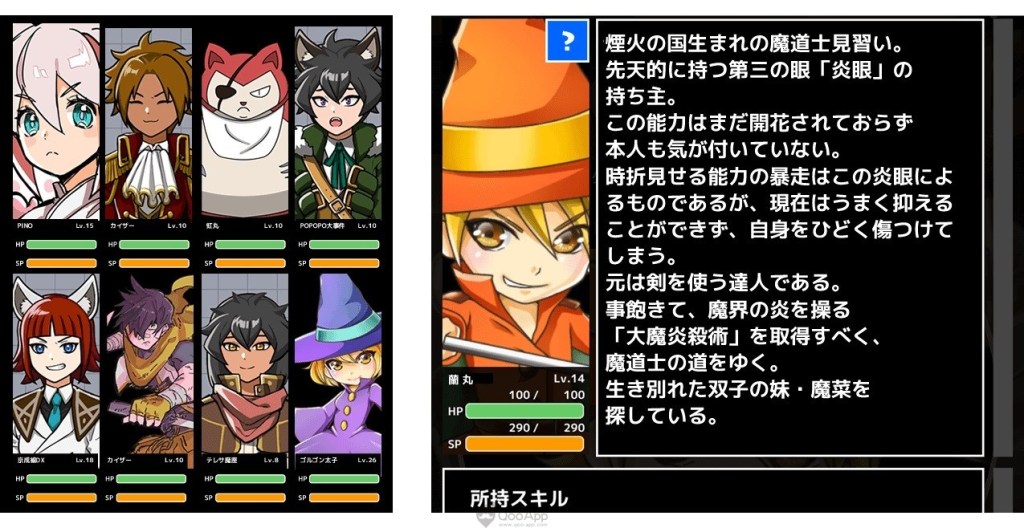Click 虹丸's orange SP gauge
Image resolution: width=1024 pixels, height=528 pixels.
point(250,263)
